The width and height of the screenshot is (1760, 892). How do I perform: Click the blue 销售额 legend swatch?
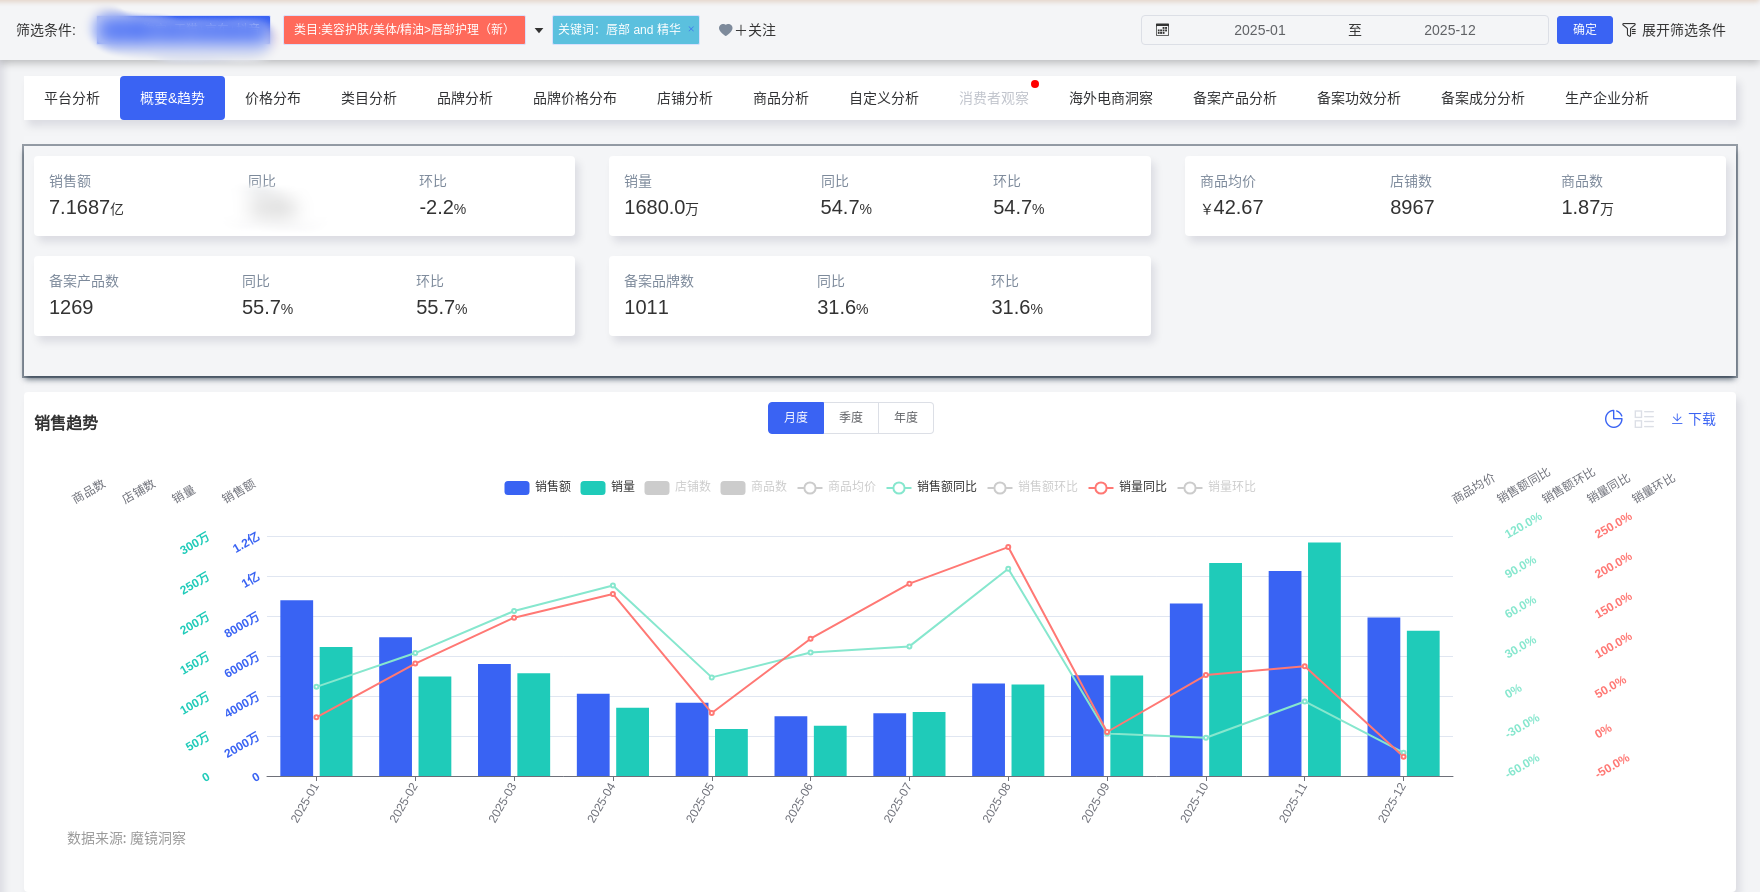tap(517, 487)
